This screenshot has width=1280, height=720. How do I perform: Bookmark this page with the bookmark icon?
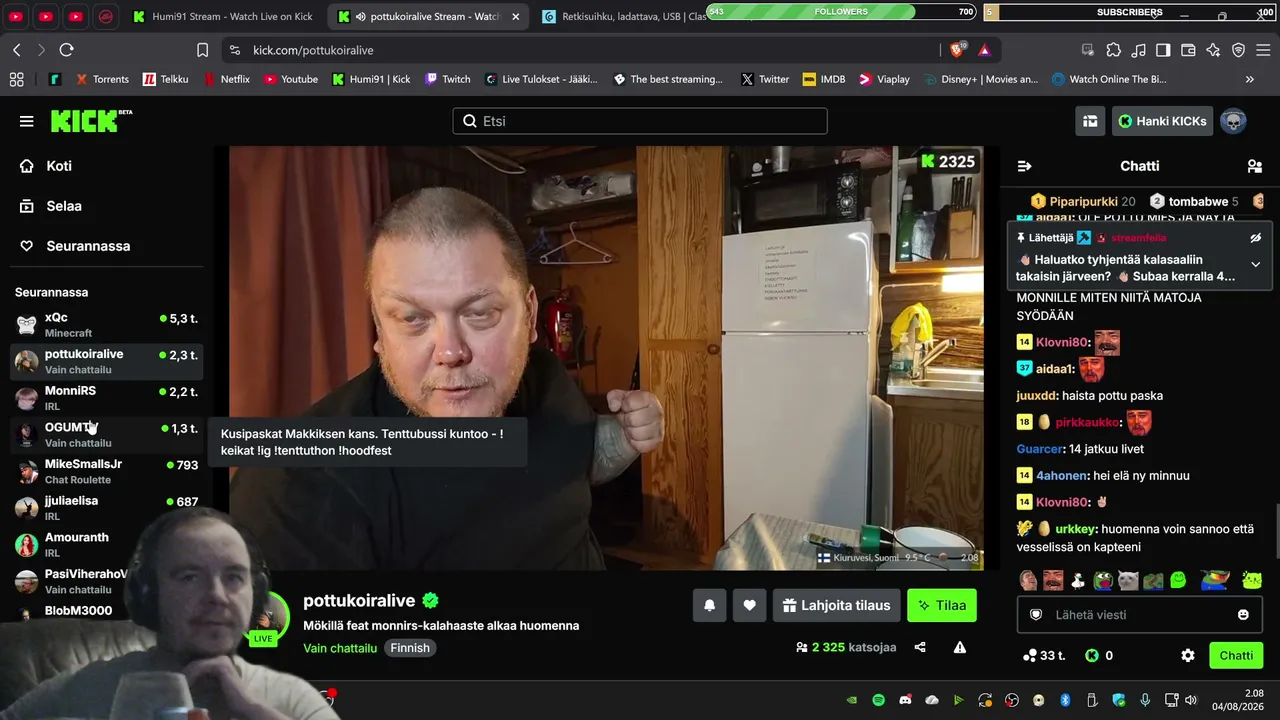[x=203, y=50]
